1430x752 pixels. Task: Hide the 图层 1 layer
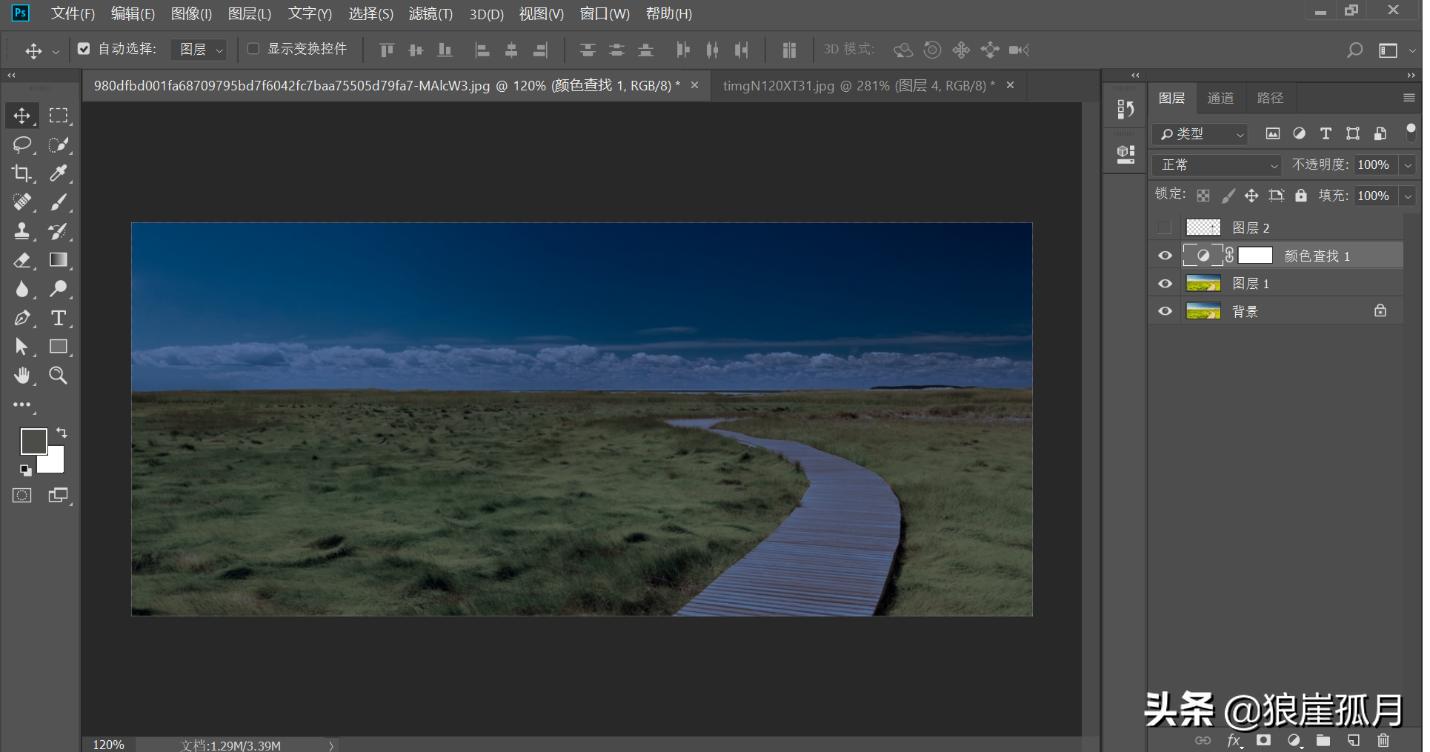point(1164,283)
